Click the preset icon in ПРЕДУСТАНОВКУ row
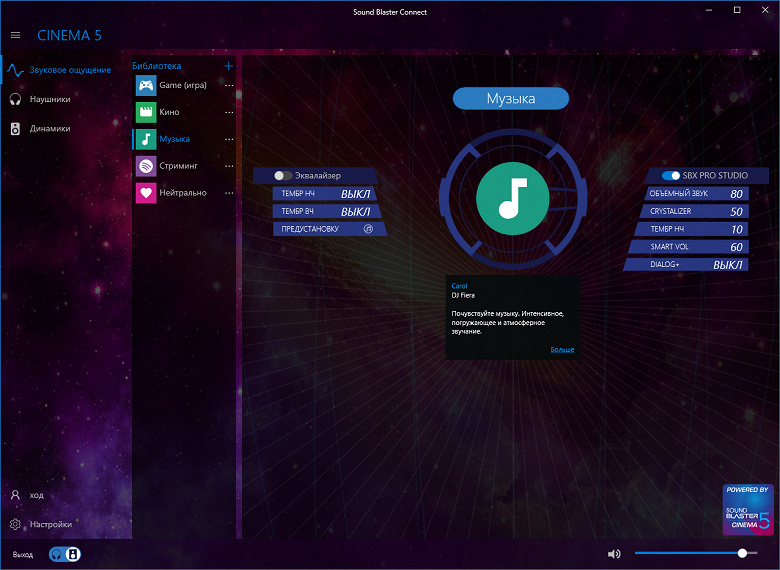This screenshot has height=570, width=780. pyautogui.click(x=368, y=229)
